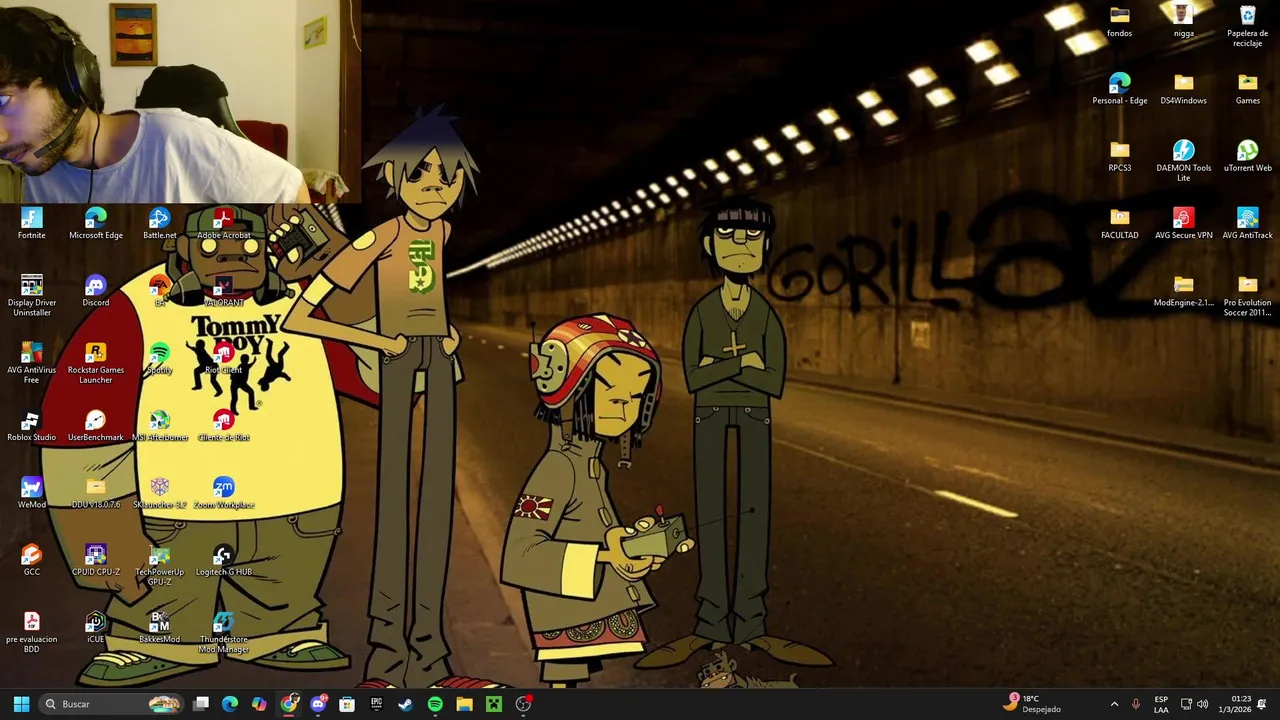
Task: Open the 18°C Despejado weather widget
Action: 1032,704
